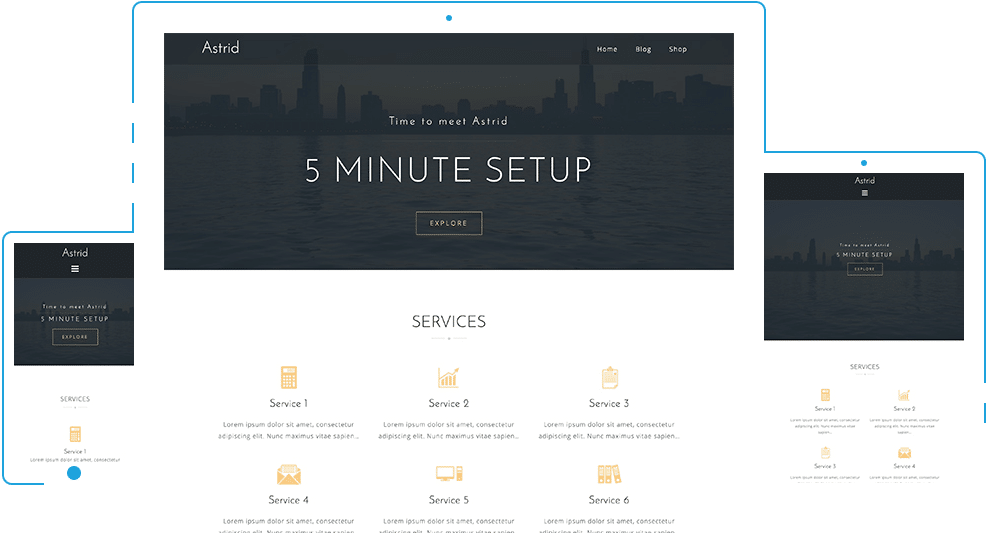Click EXPLORE button in tablet preview
Screen dimensions: 986x533
coord(865,269)
